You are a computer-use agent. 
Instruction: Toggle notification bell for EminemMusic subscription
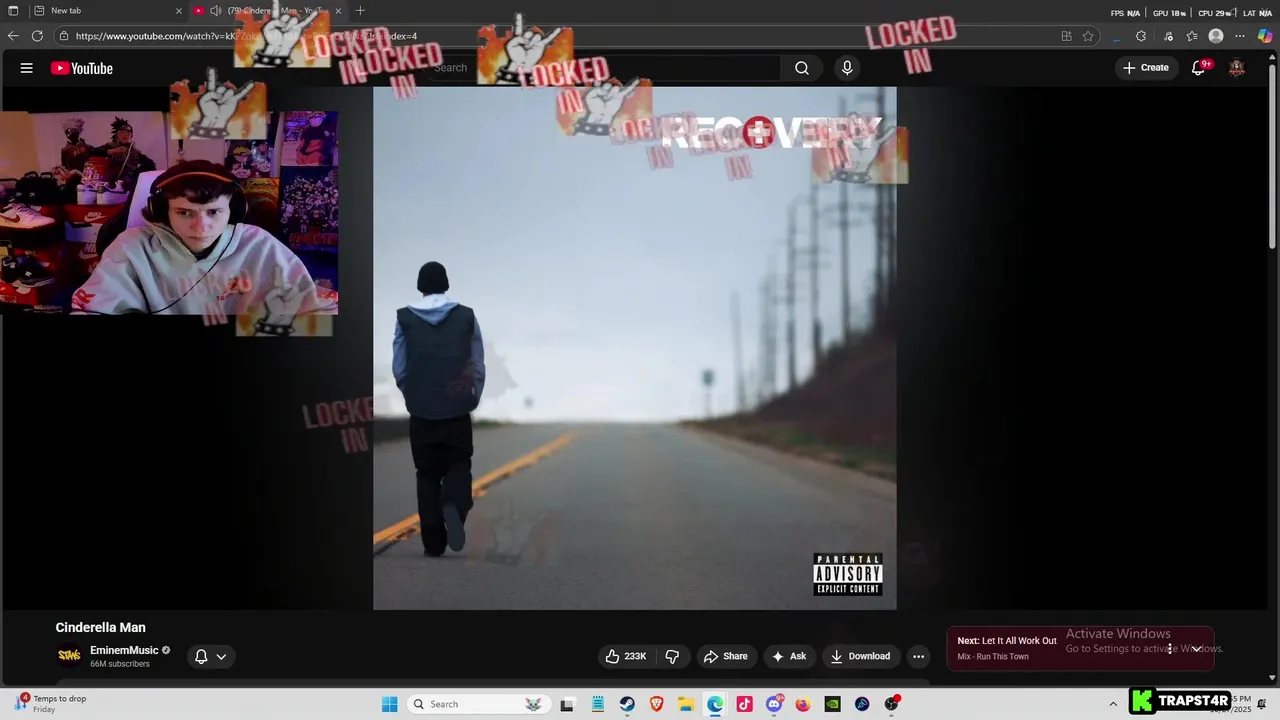201,656
